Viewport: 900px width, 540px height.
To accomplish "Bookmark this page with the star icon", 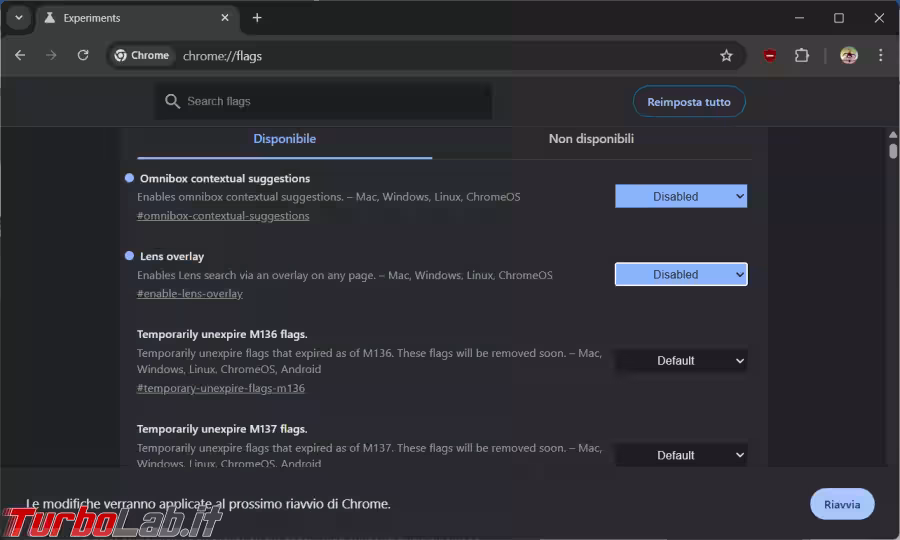I will pos(726,56).
